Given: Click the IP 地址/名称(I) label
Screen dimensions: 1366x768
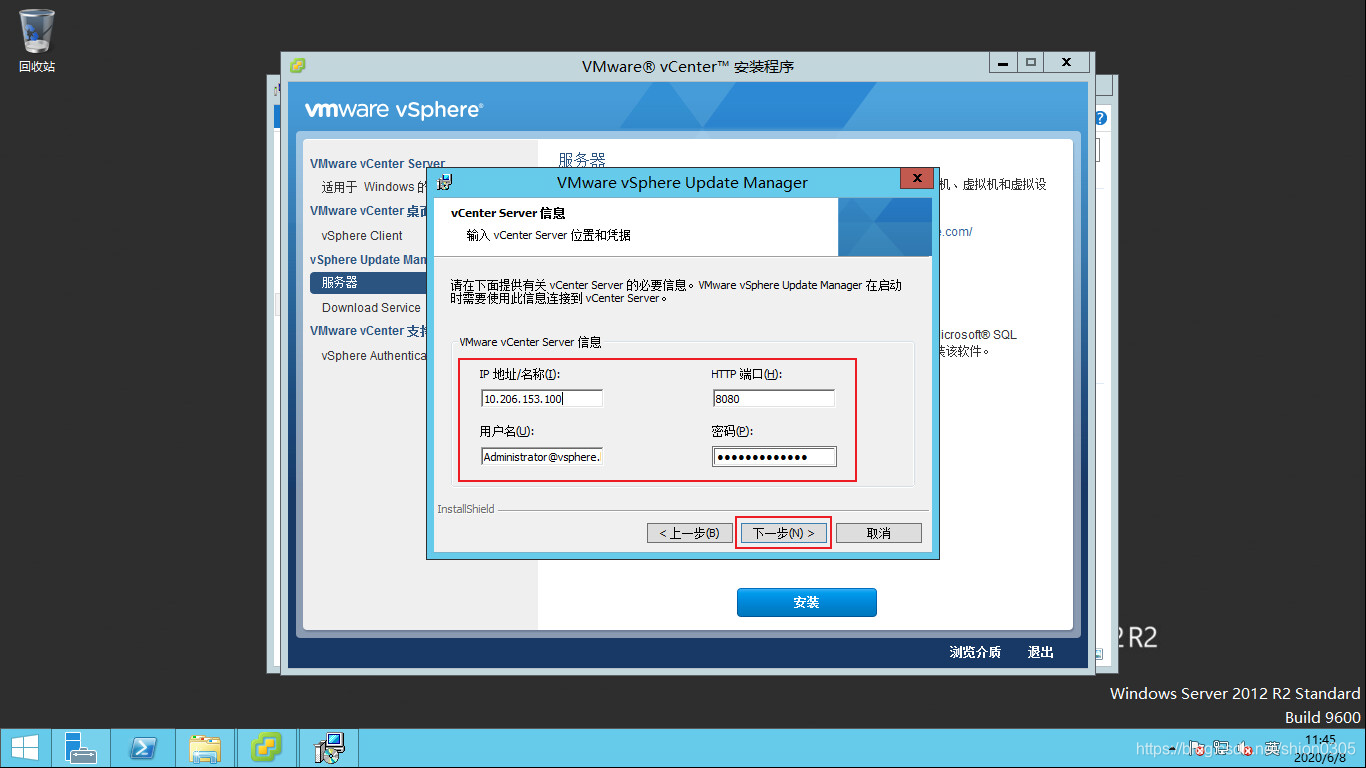Looking at the screenshot, I should 519,374.
